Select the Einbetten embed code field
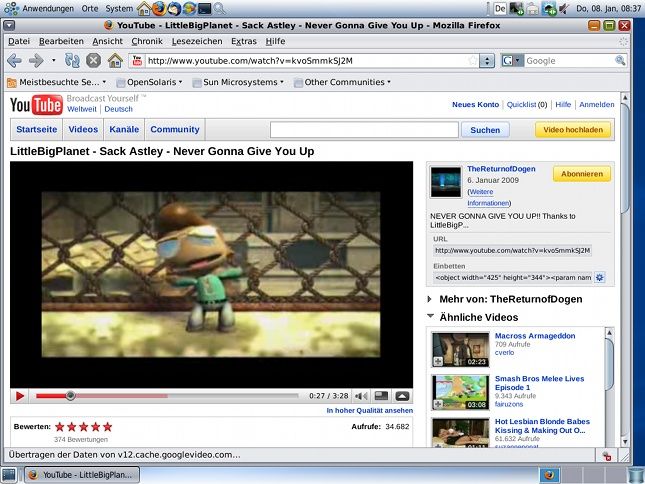This screenshot has height=484, width=645. click(513, 278)
